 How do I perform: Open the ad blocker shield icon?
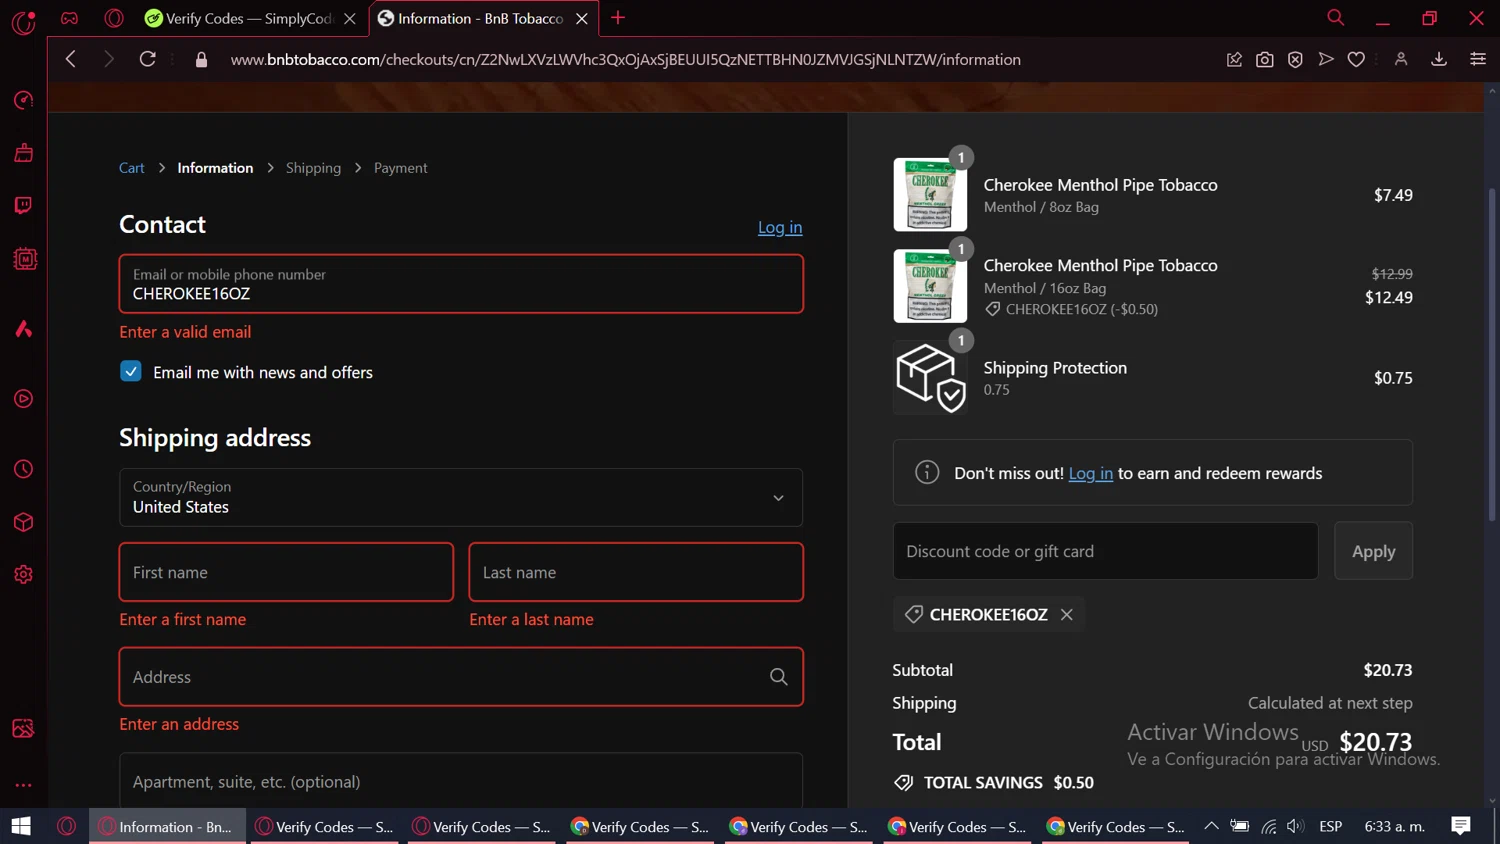click(1295, 60)
